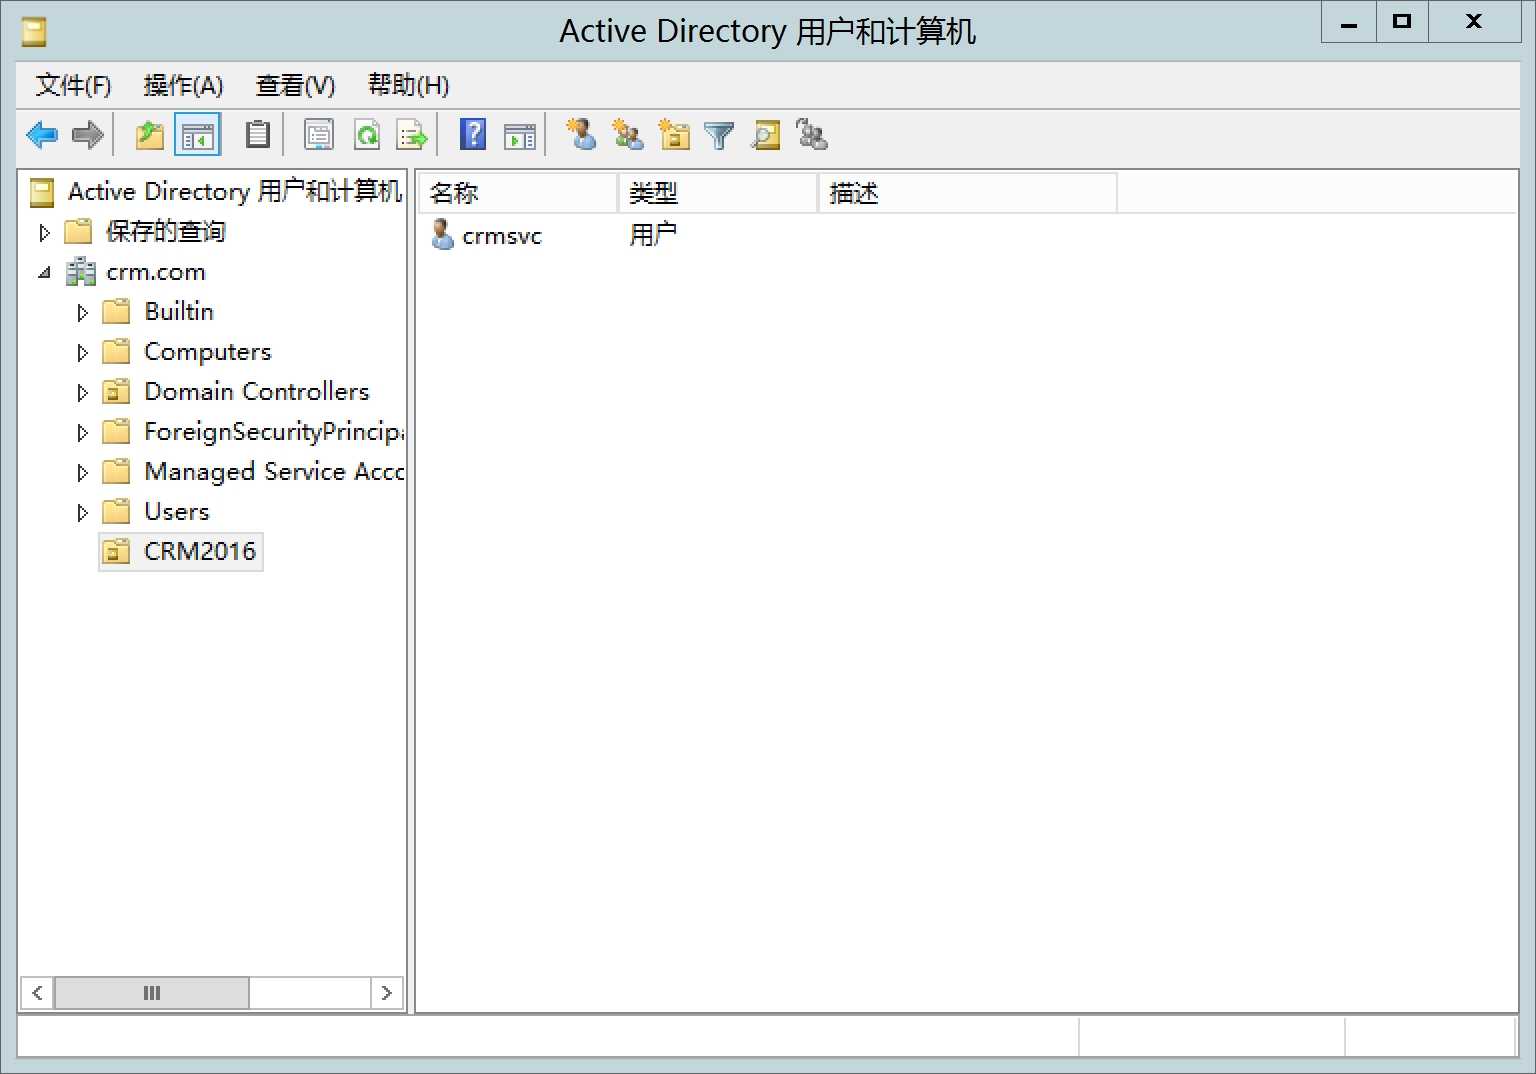Export list using the toolbar export icon

[412, 135]
